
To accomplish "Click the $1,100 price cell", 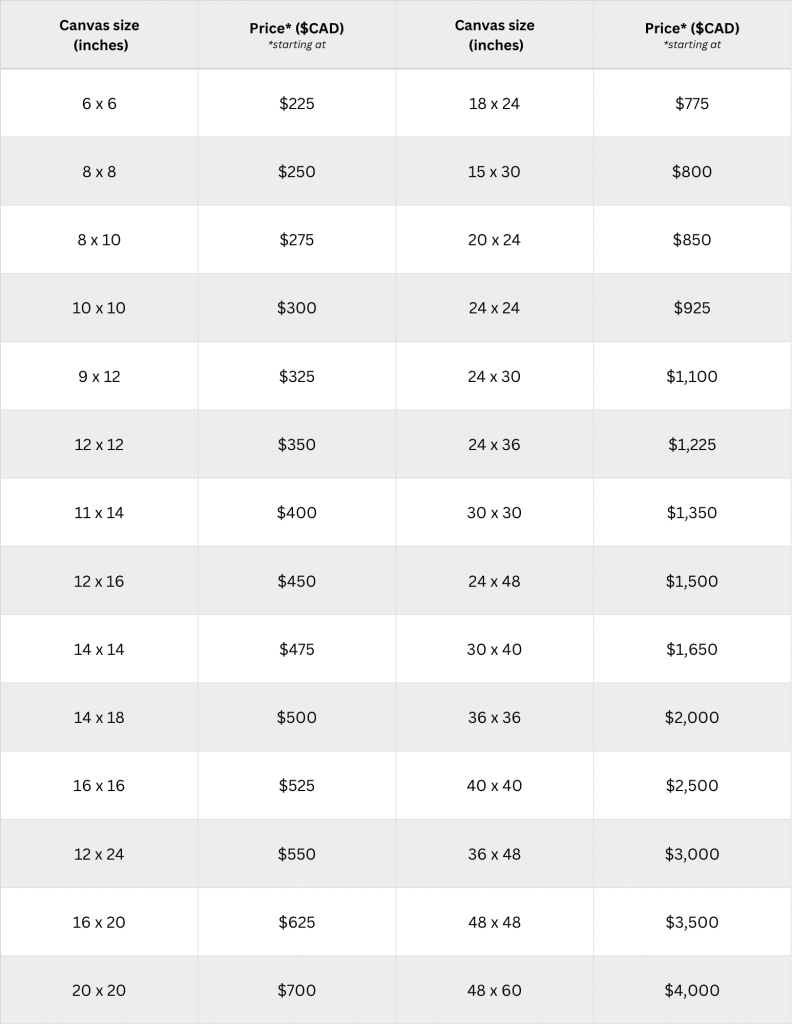I will coord(692,377).
